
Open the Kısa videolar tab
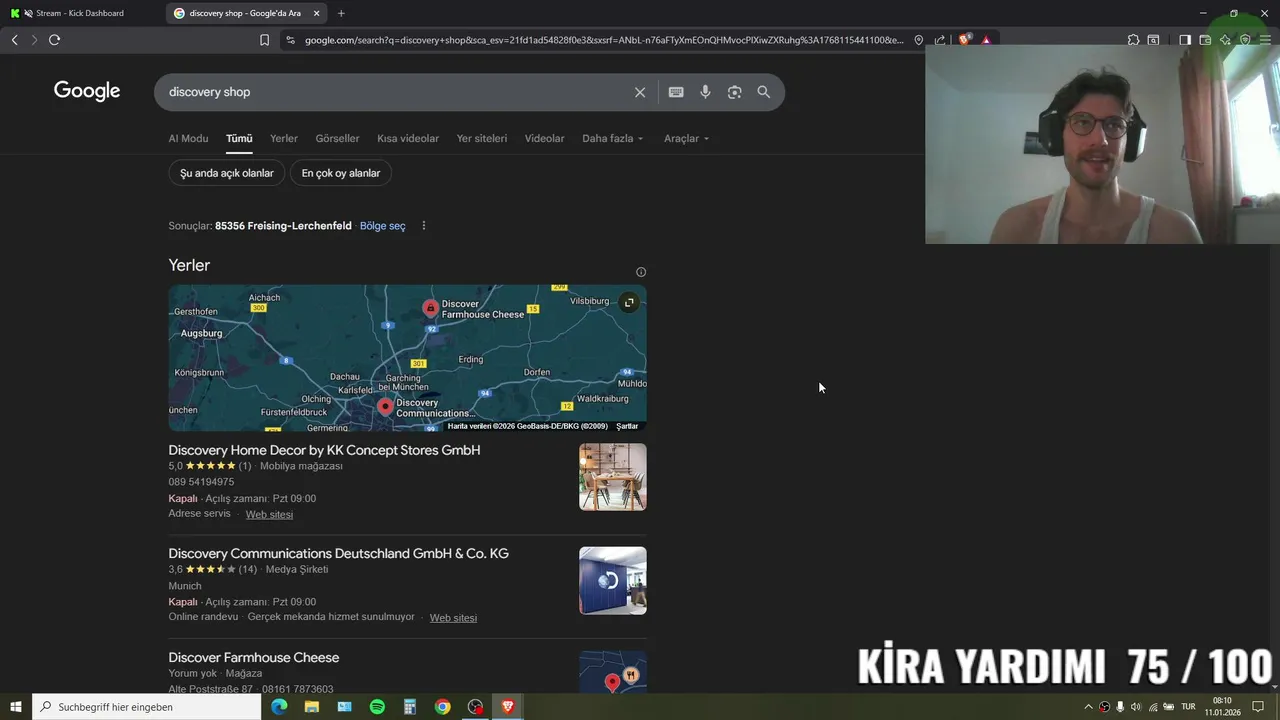click(x=408, y=139)
